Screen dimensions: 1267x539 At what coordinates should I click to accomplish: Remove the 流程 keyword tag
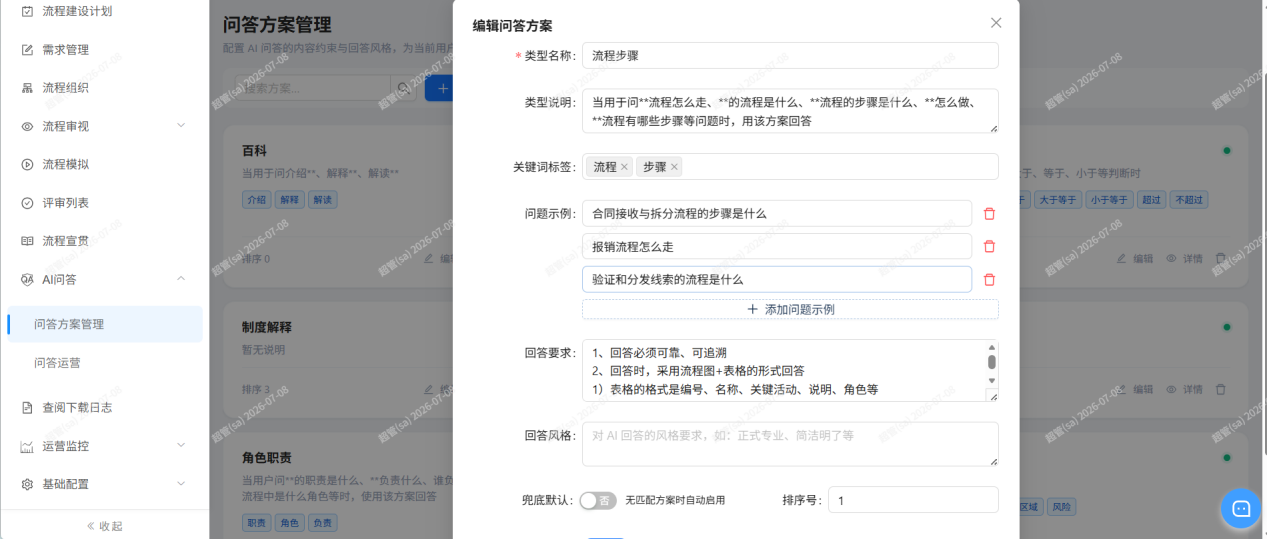(x=625, y=167)
